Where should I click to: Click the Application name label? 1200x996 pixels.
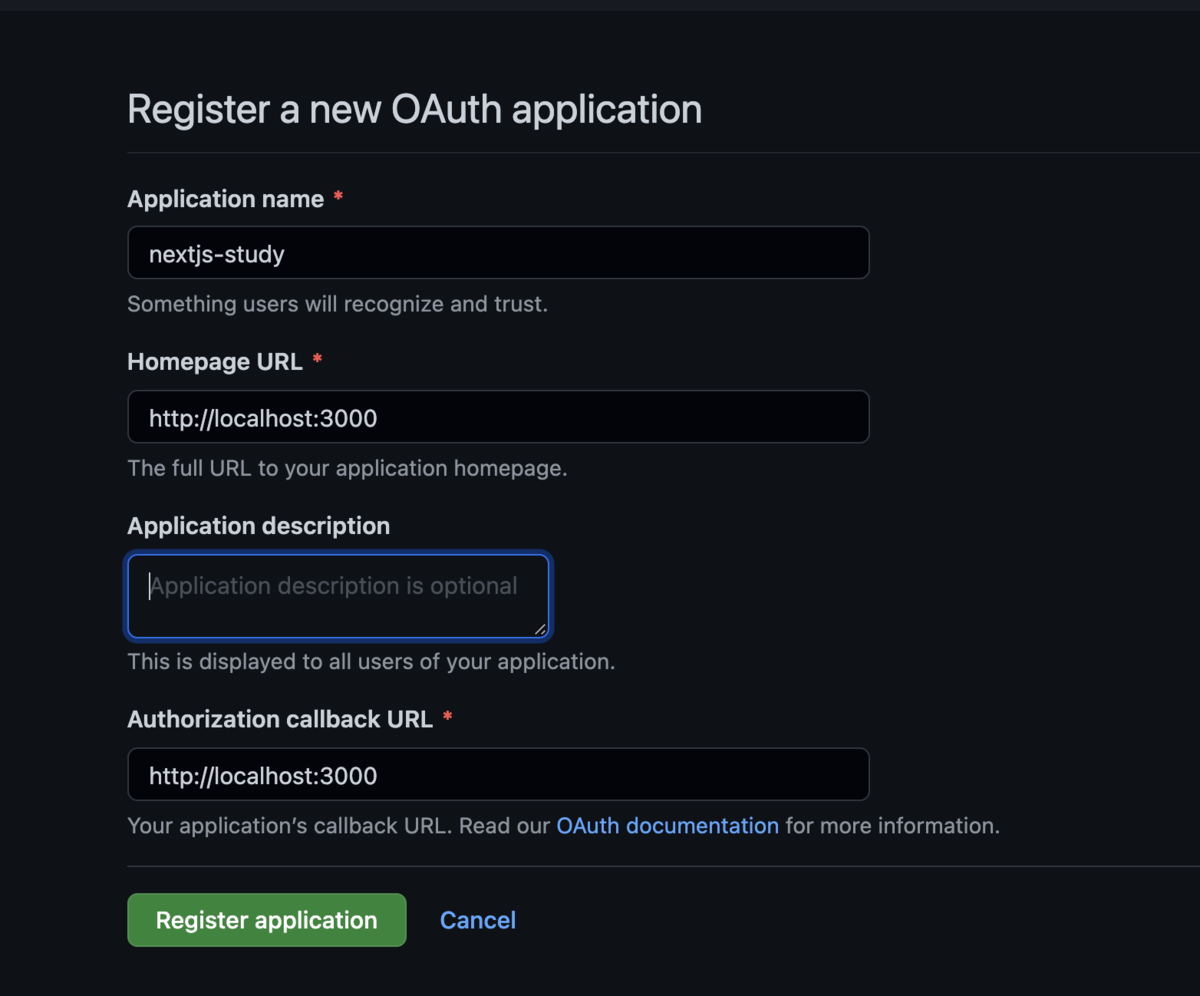(x=226, y=199)
